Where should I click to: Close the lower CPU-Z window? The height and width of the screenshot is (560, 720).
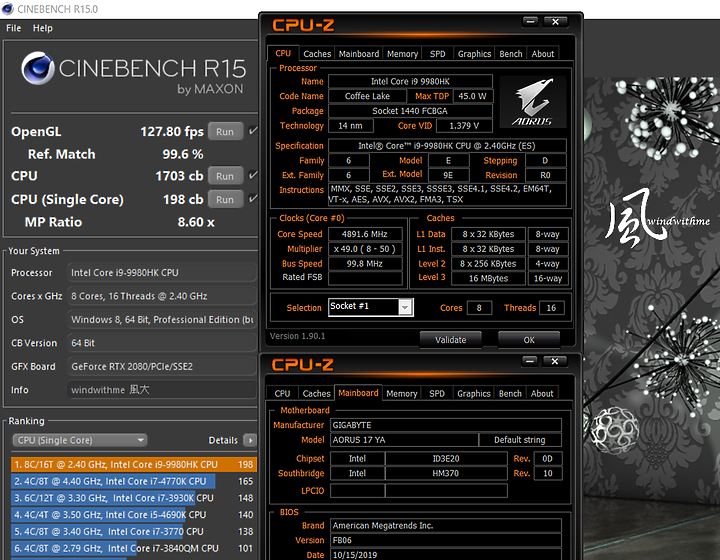coord(555,361)
